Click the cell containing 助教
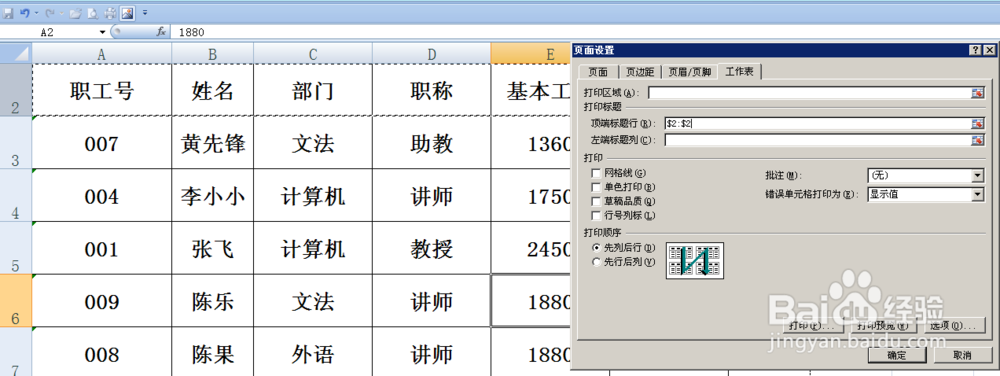 coord(432,143)
